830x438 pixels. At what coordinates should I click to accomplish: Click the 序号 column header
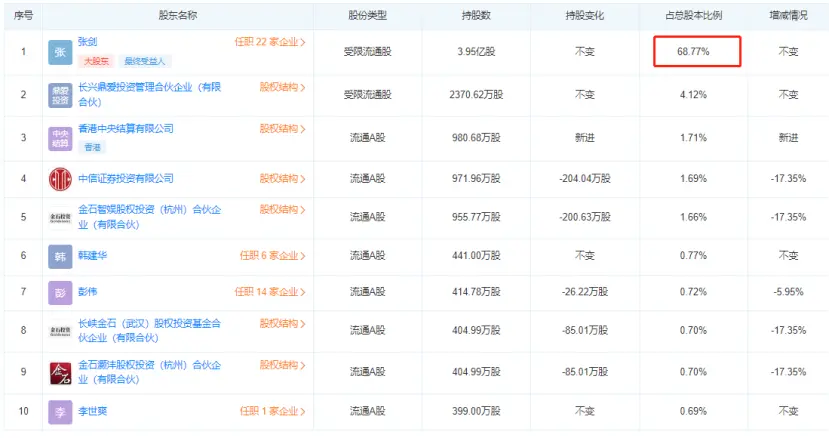tap(23, 15)
